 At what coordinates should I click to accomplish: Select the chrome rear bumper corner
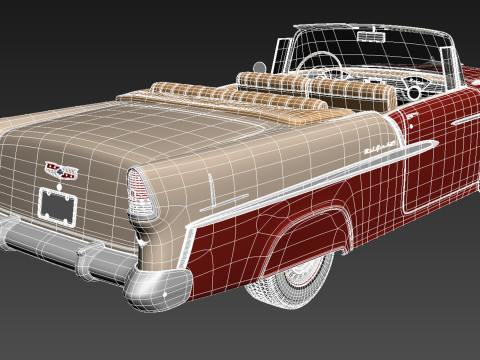point(158,289)
